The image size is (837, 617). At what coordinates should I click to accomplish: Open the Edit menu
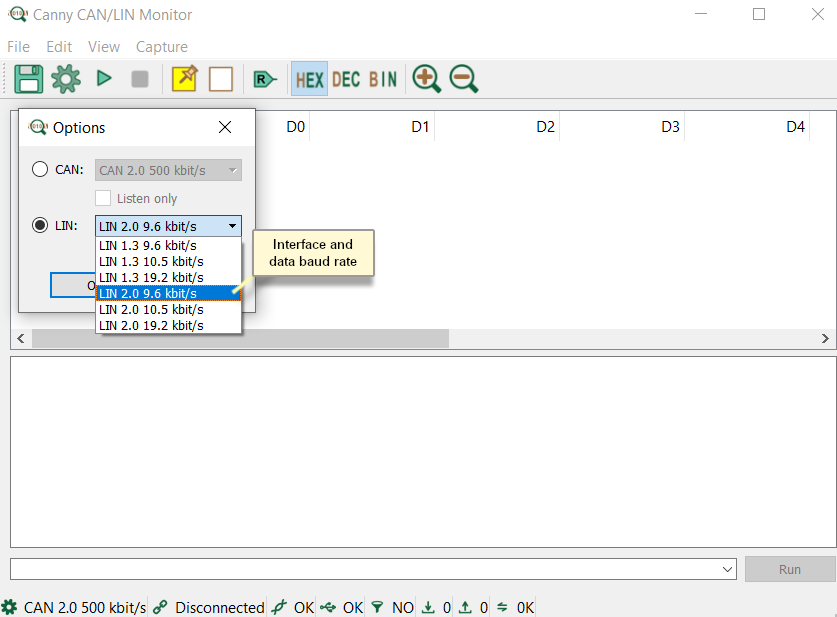pyautogui.click(x=59, y=47)
